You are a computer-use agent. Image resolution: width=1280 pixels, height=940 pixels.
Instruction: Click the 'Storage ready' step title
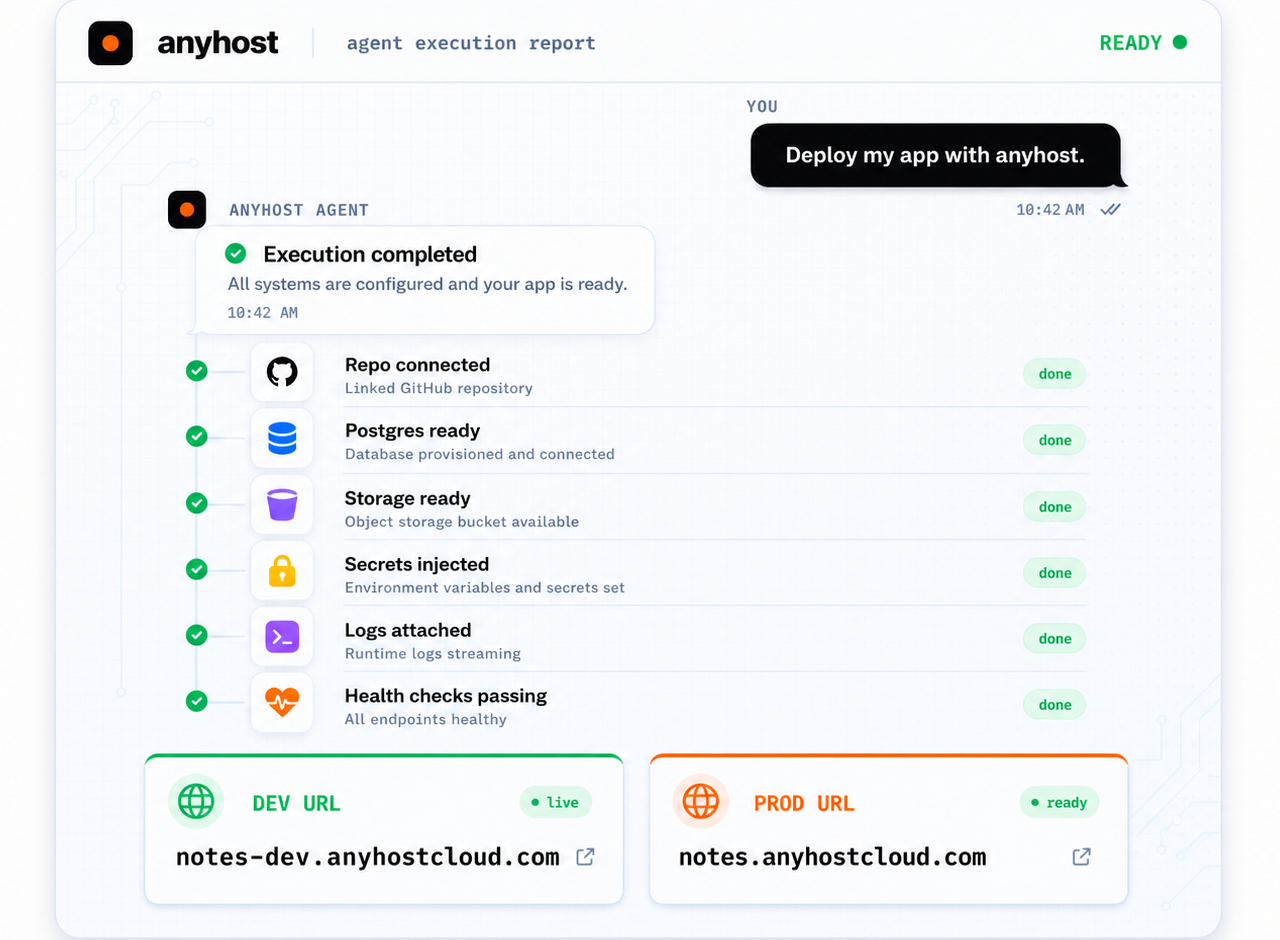pyautogui.click(x=407, y=498)
